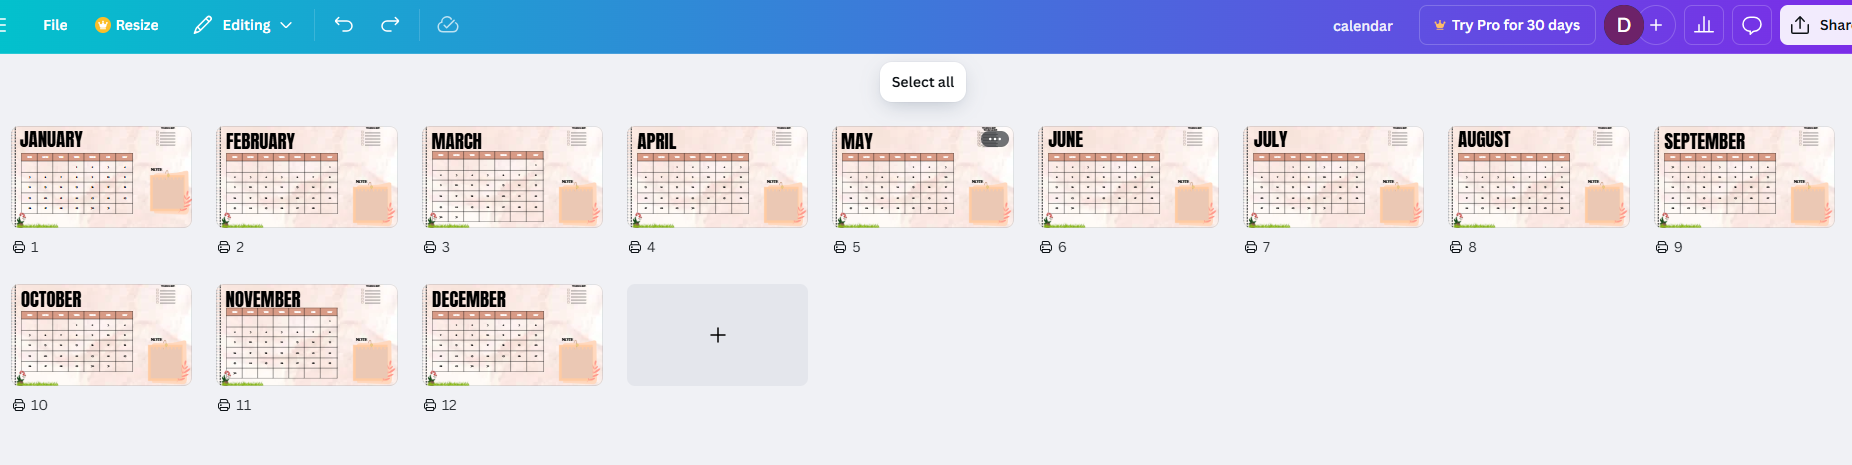Click the undo arrow icon
The height and width of the screenshot is (465, 1852).
pos(343,25)
